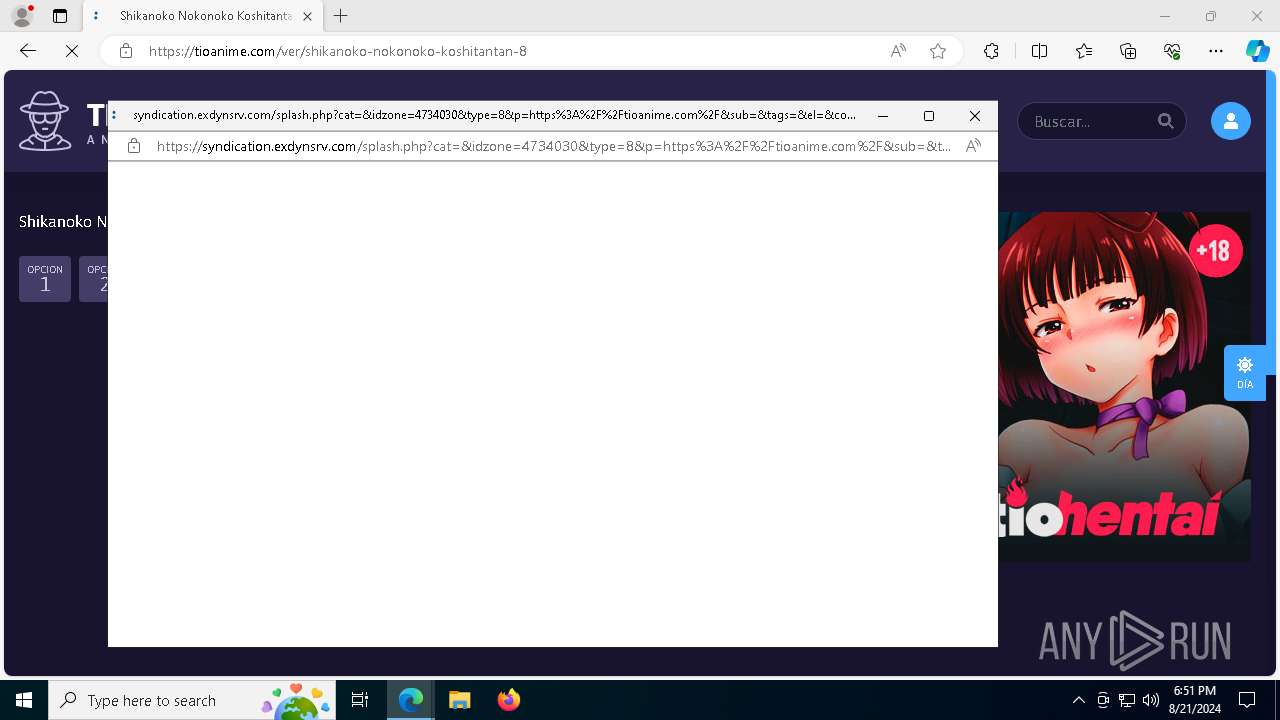Open the clock showing 6:51 PM
The width and height of the screenshot is (1280, 720).
(x=1195, y=700)
